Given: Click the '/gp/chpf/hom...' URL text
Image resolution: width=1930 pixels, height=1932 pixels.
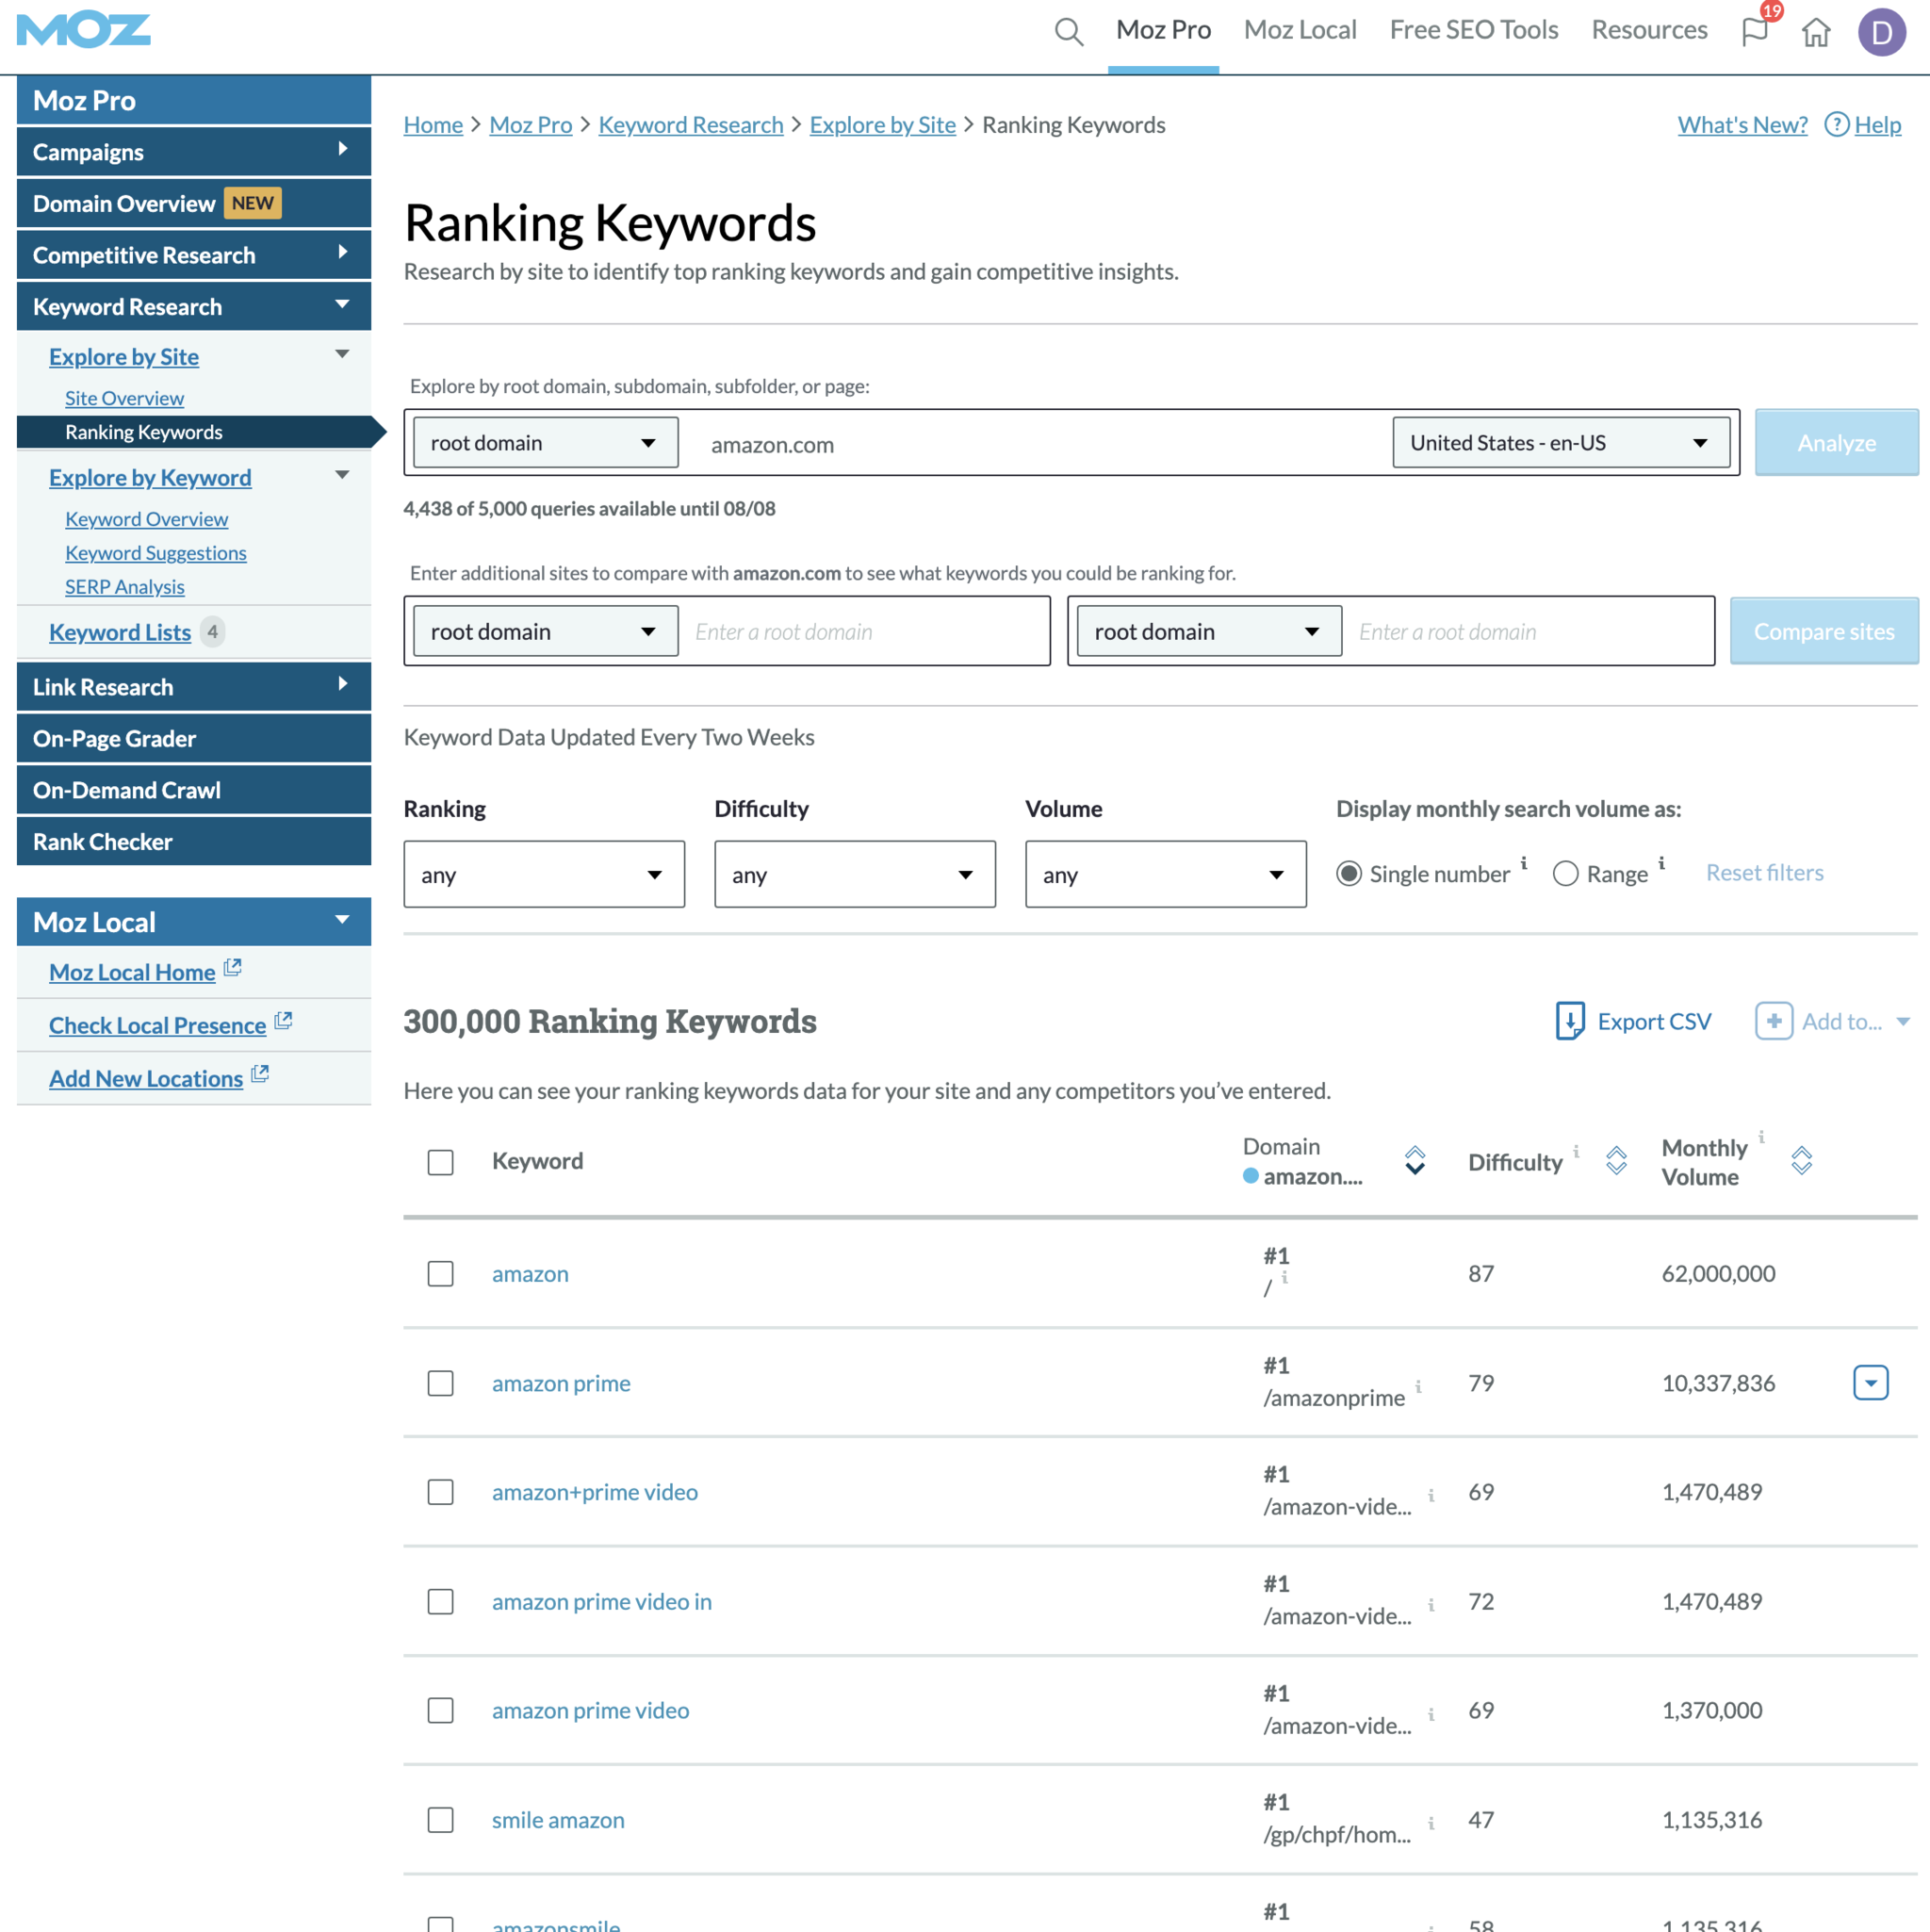Looking at the screenshot, I should pyautogui.click(x=1337, y=1835).
